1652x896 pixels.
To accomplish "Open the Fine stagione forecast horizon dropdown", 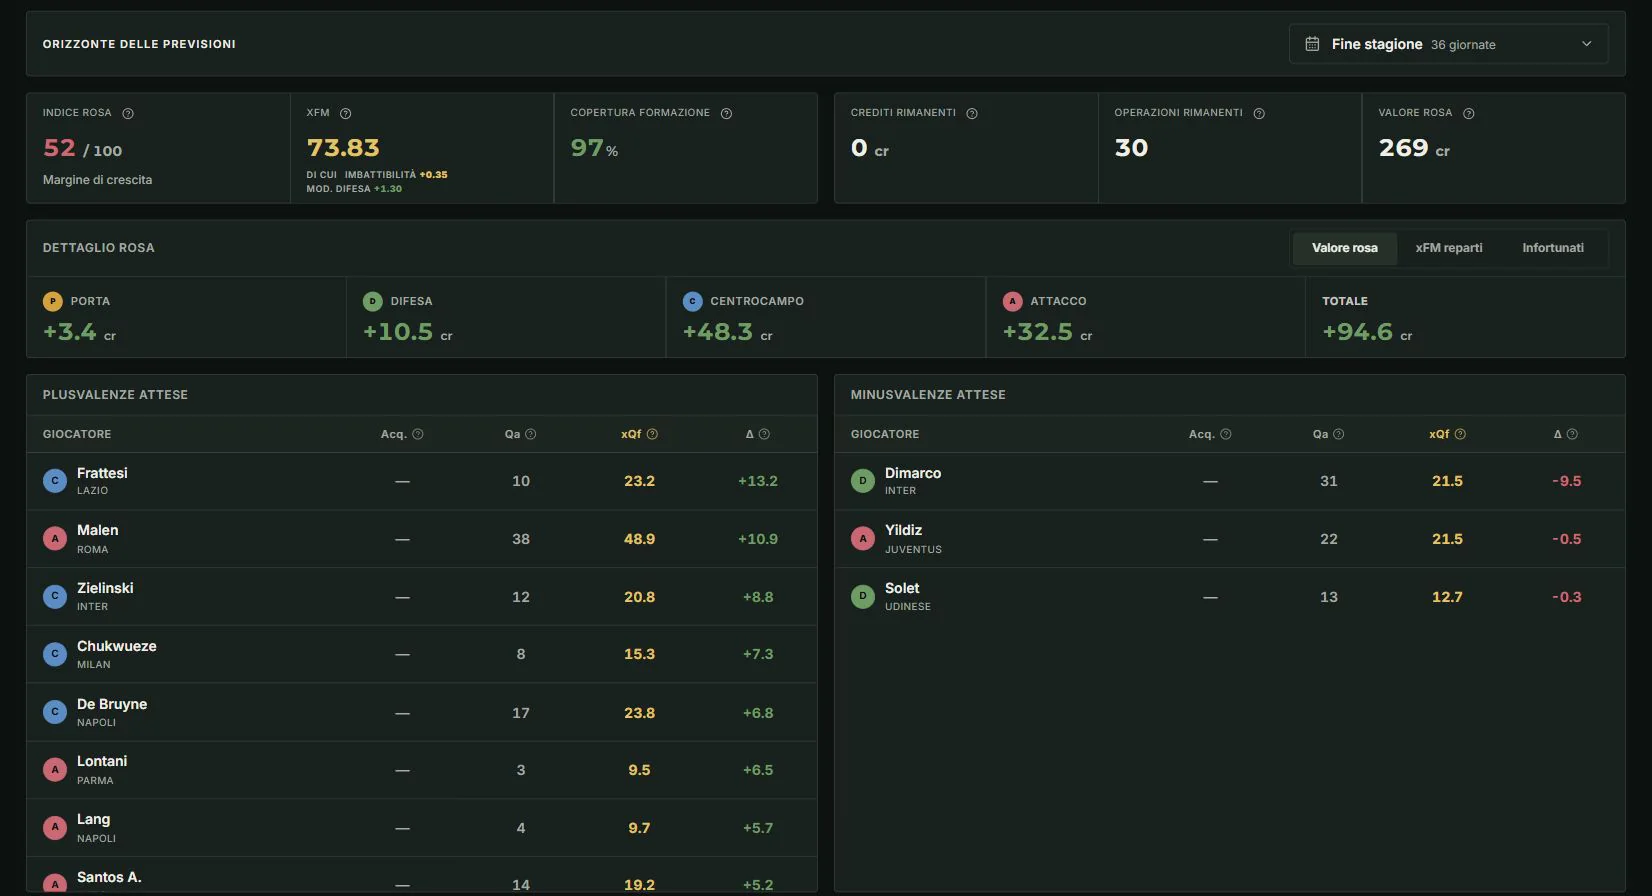I will pos(1449,44).
